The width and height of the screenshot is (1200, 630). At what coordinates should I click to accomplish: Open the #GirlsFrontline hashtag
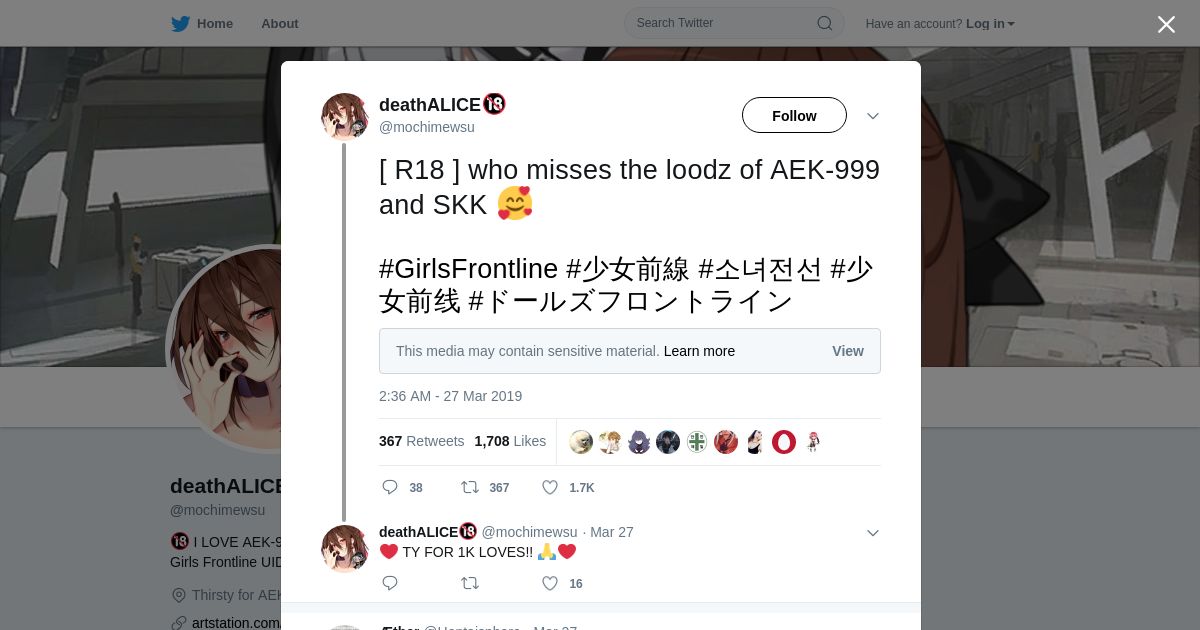[468, 269]
